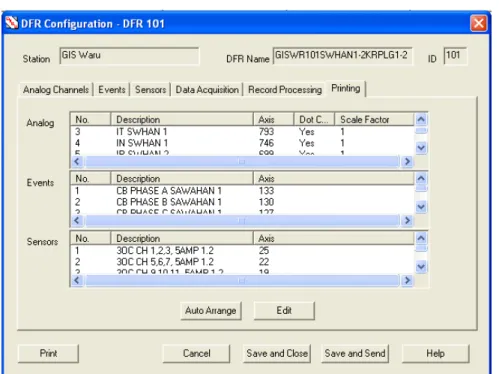Click the Sensors list Axis column header
Image resolution: width=499 pixels, height=374 pixels.
tap(333, 238)
